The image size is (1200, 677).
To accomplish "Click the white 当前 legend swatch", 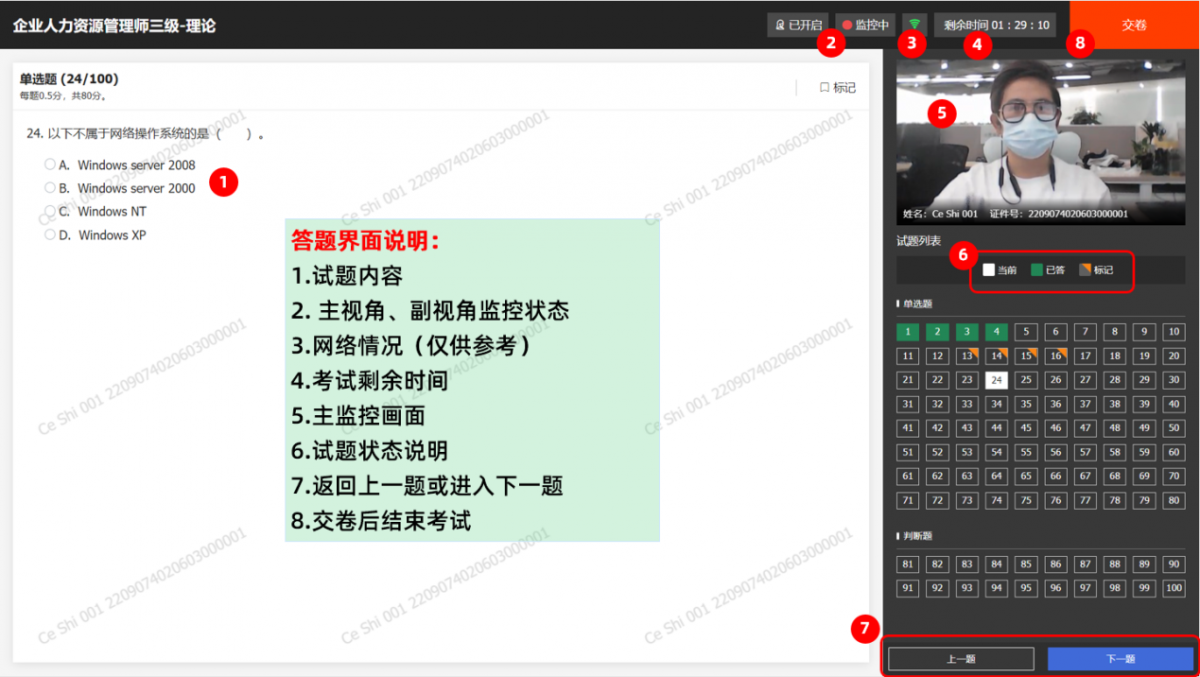I will [988, 270].
